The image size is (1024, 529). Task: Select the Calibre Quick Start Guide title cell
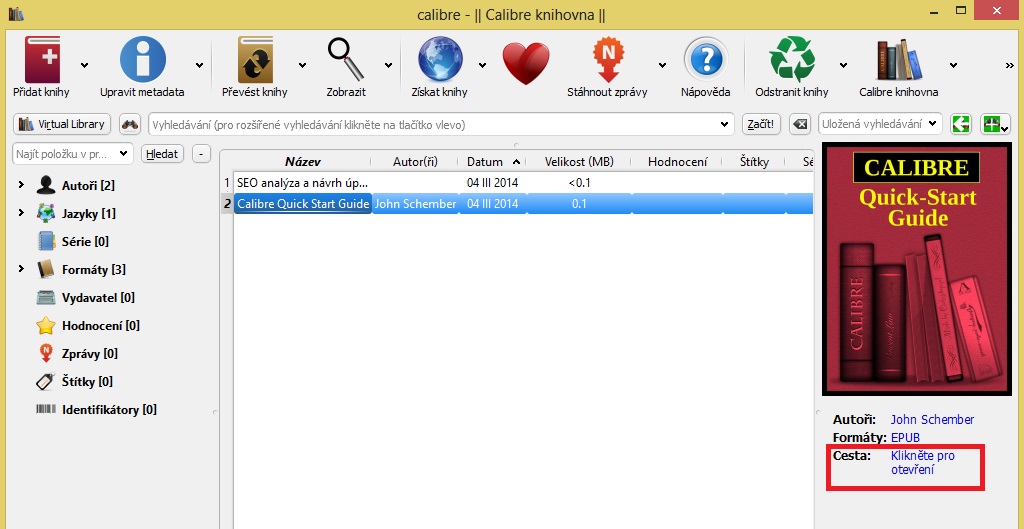303,204
